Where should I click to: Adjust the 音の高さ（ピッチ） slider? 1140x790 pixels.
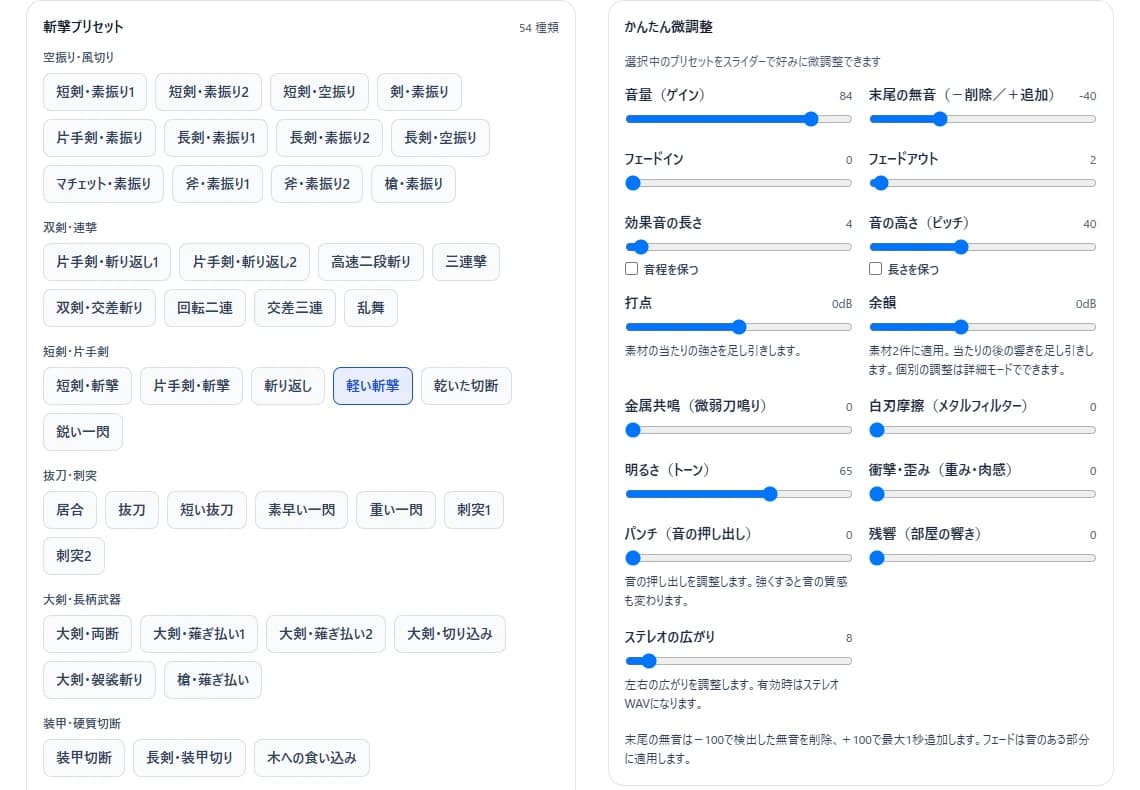pyautogui.click(x=982, y=247)
